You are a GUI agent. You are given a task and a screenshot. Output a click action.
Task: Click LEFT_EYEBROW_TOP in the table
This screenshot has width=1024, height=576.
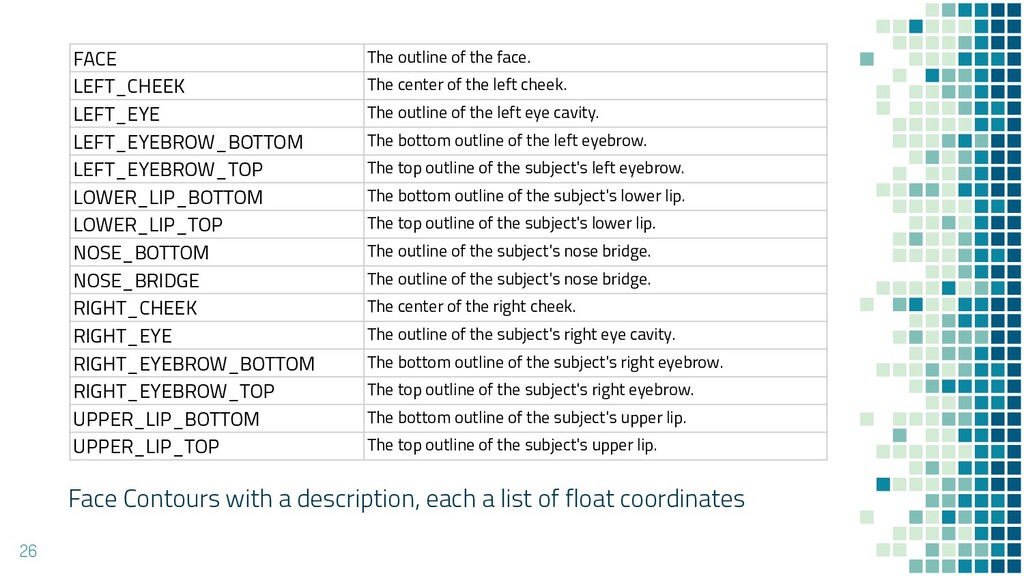(x=168, y=170)
